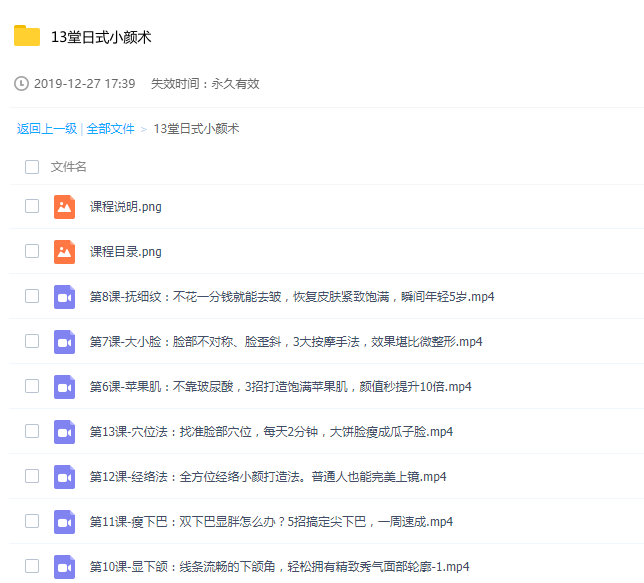Open the 全部文件 breadcrumb link
644x583 pixels.
pos(110,129)
